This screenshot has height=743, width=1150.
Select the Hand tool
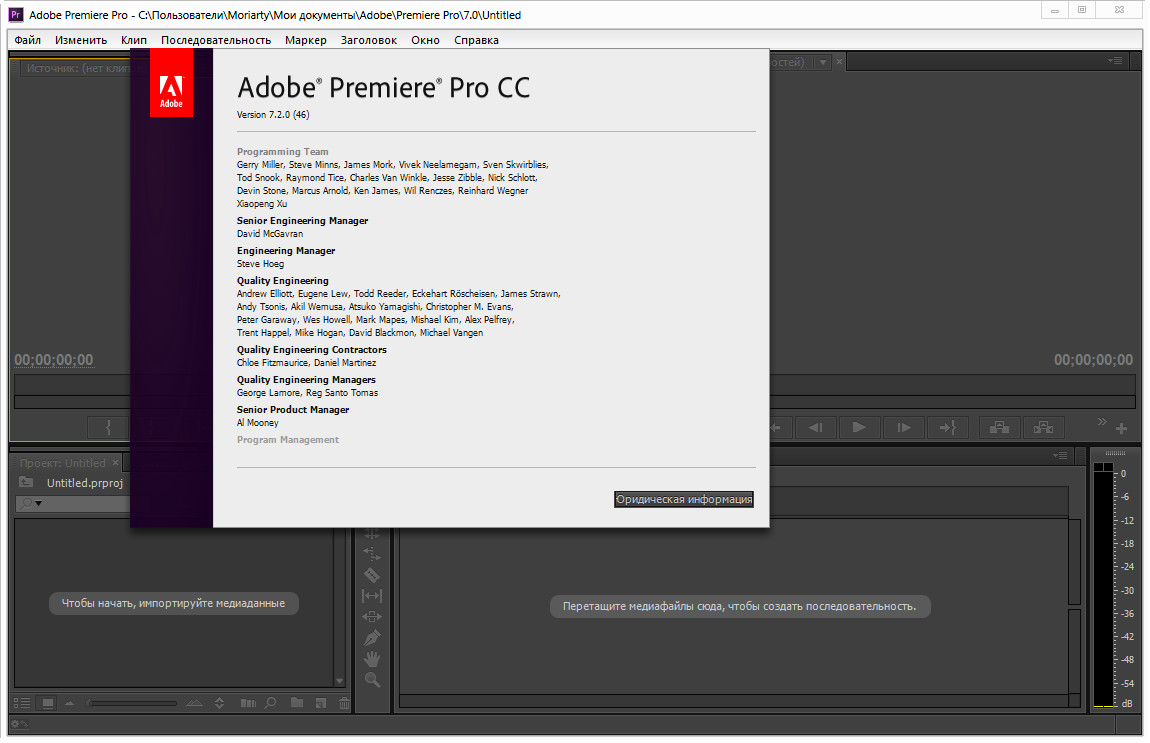372,659
